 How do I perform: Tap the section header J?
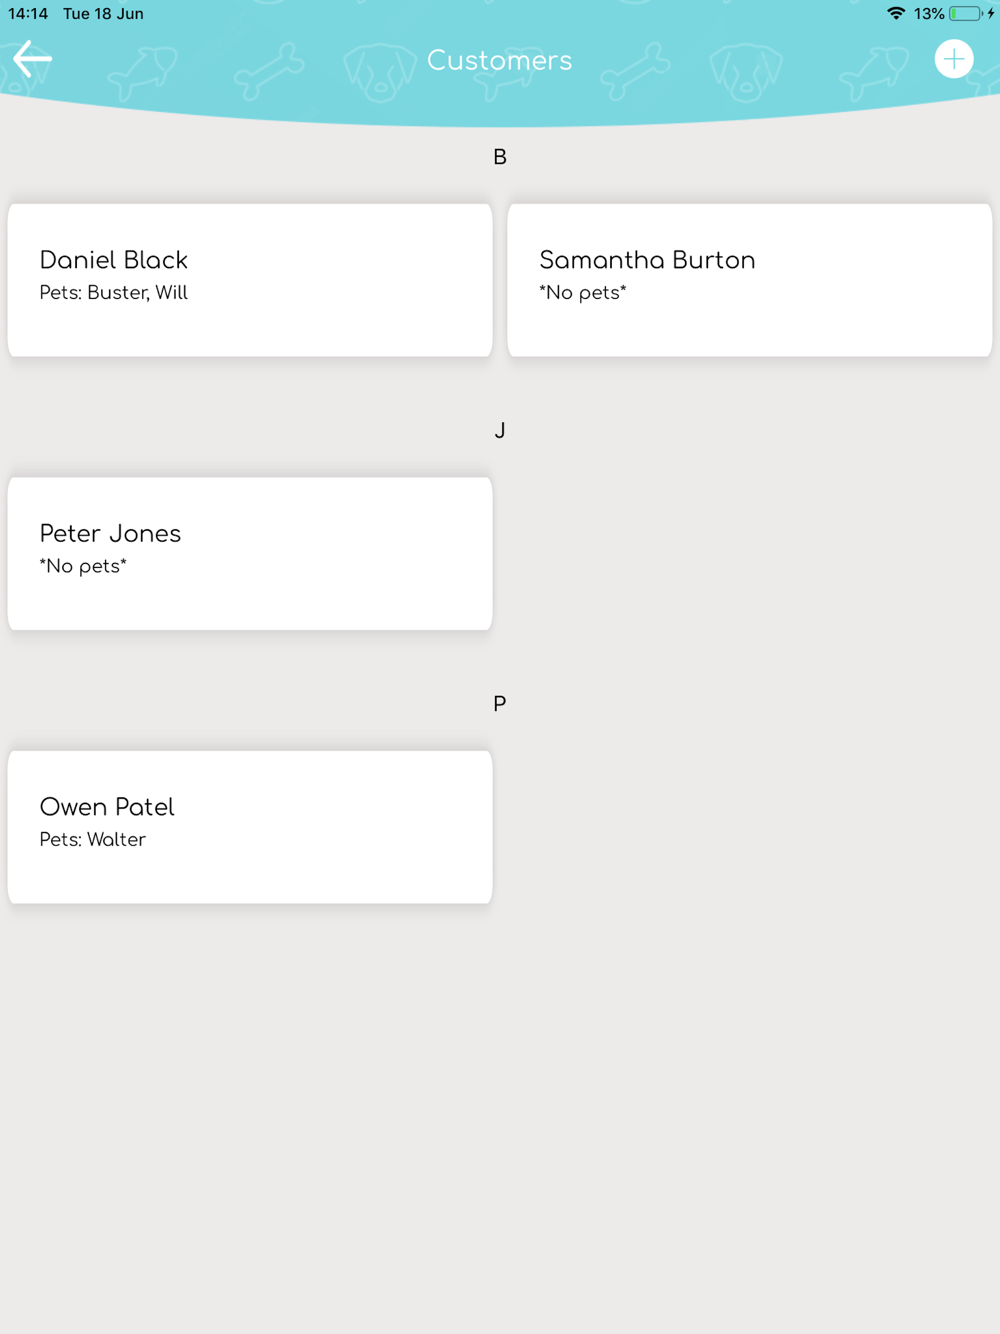pyautogui.click(x=500, y=430)
